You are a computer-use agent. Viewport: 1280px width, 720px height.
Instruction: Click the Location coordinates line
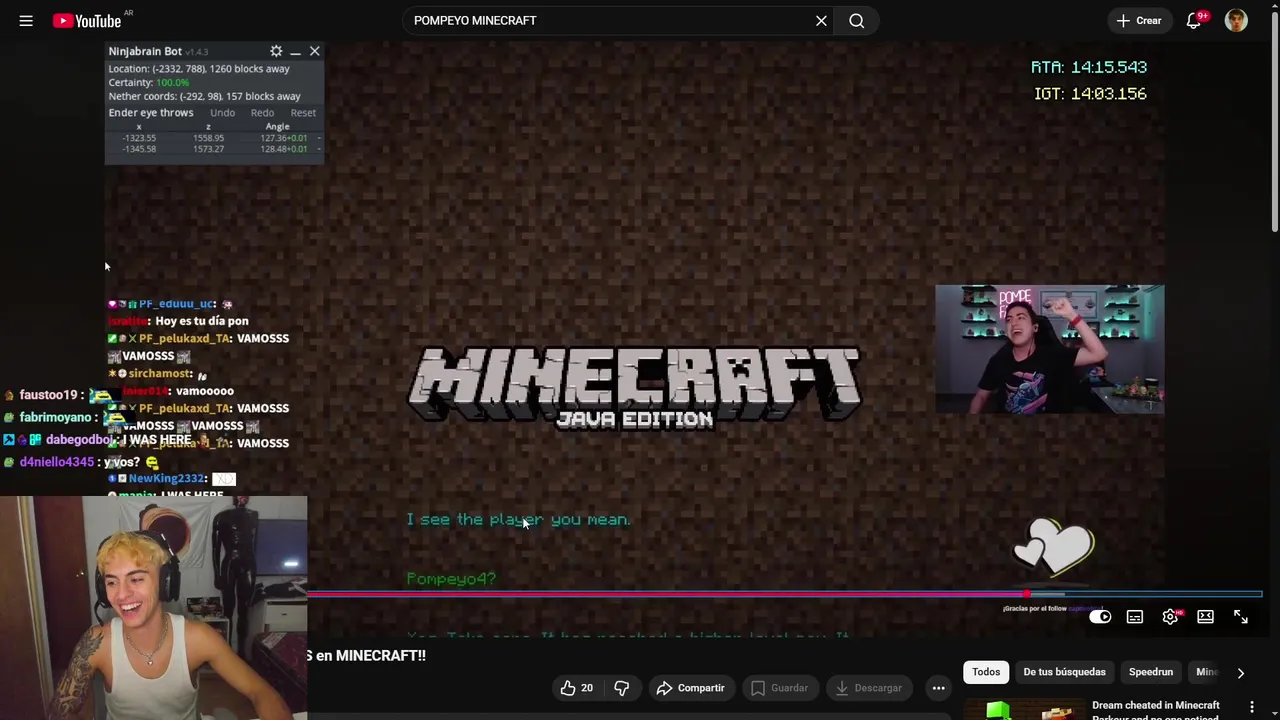click(199, 69)
